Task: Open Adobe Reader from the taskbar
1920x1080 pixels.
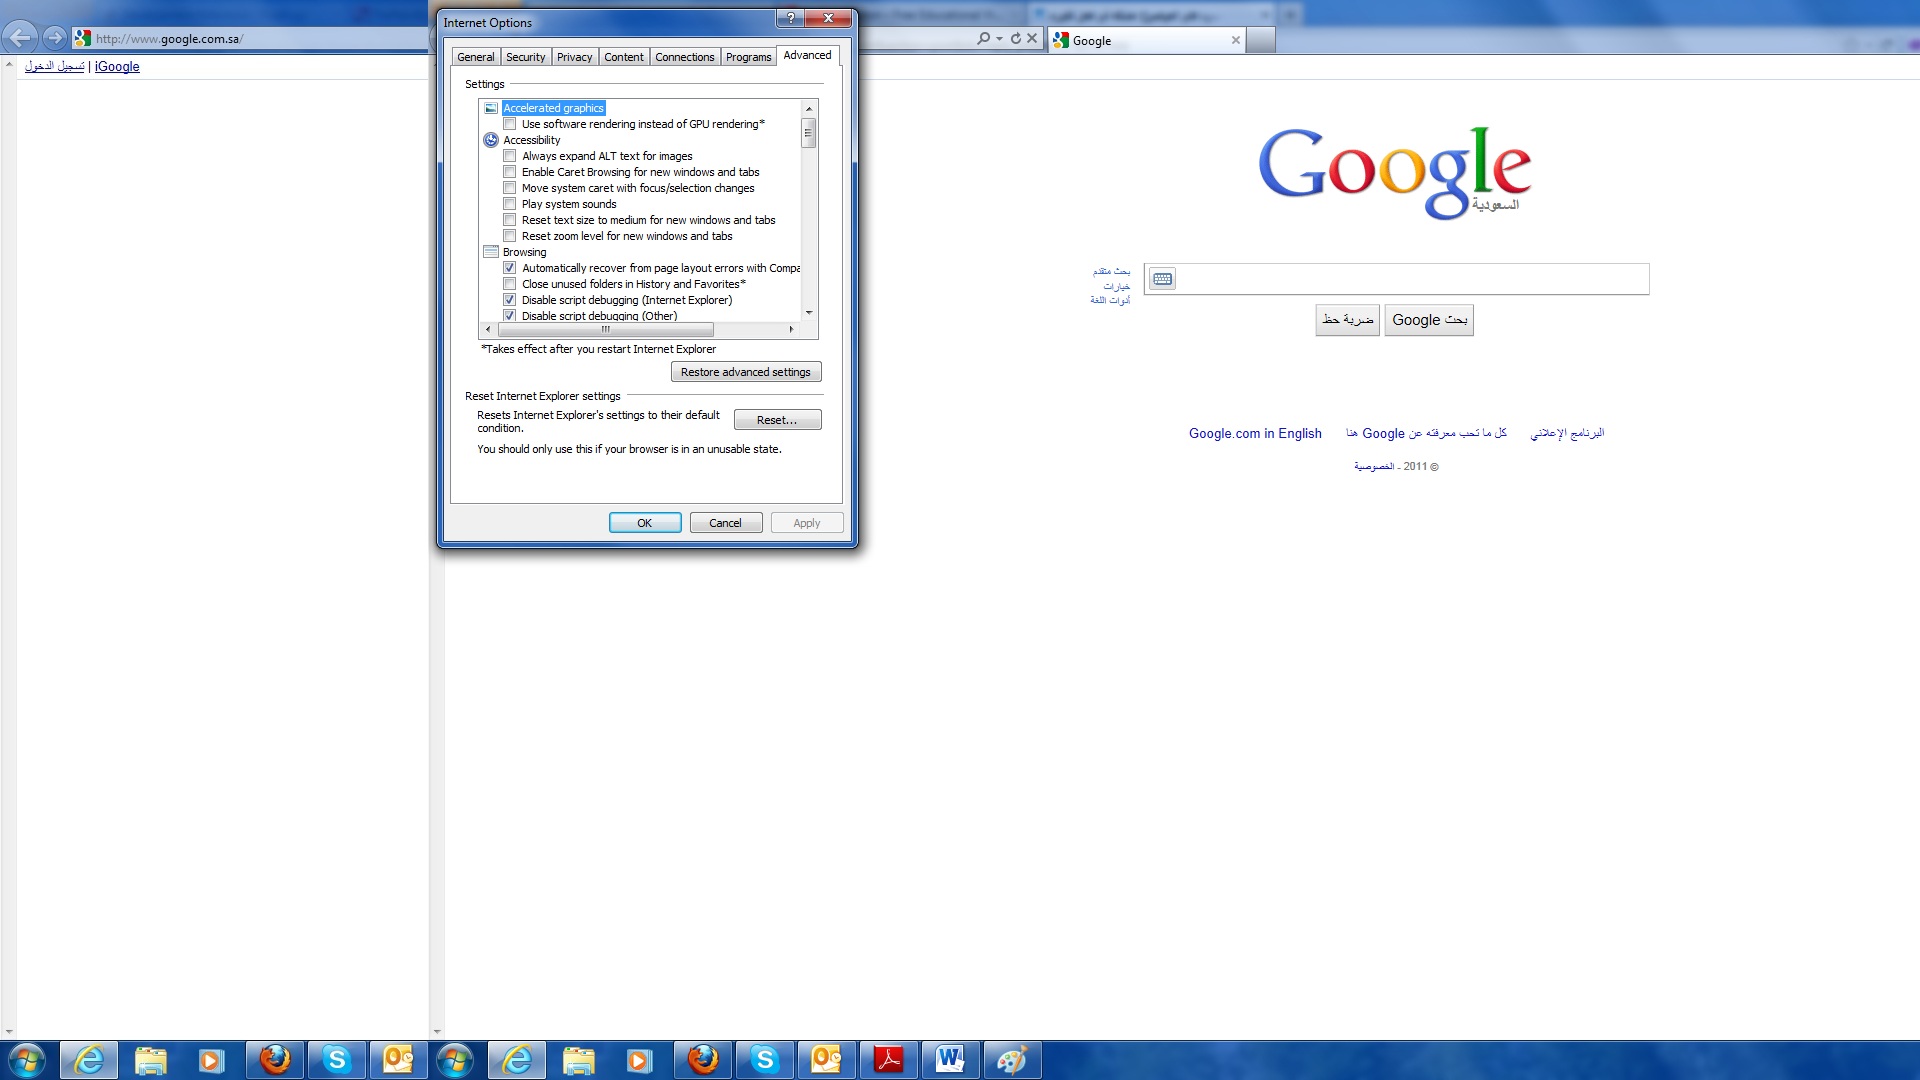Action: tap(888, 1060)
